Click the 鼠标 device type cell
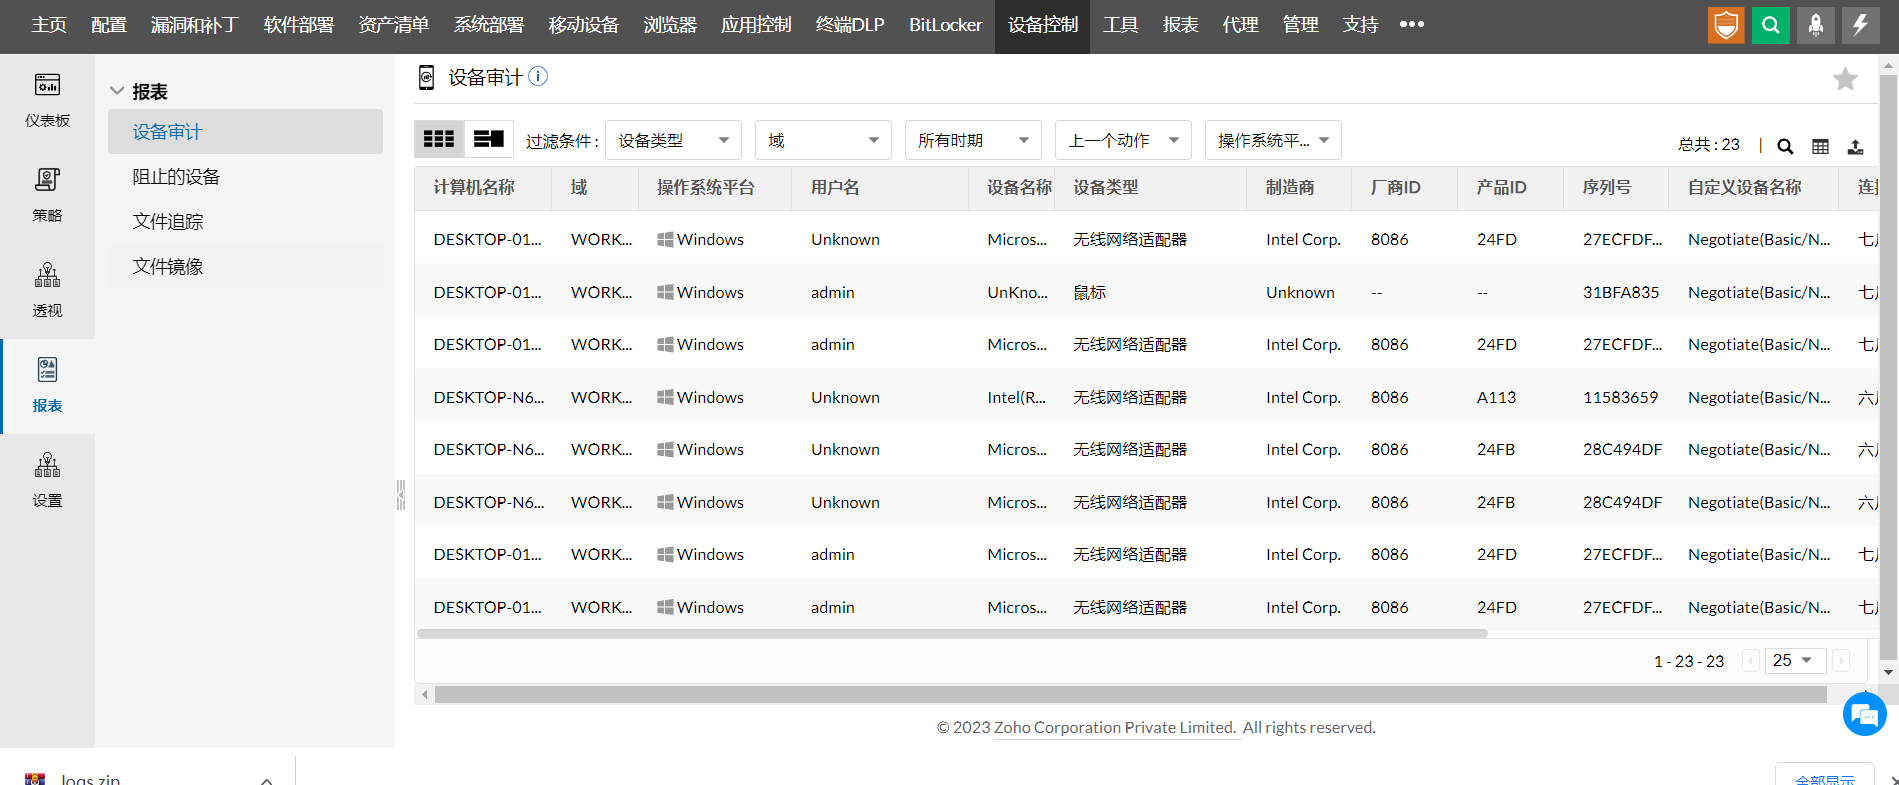 click(x=1089, y=292)
